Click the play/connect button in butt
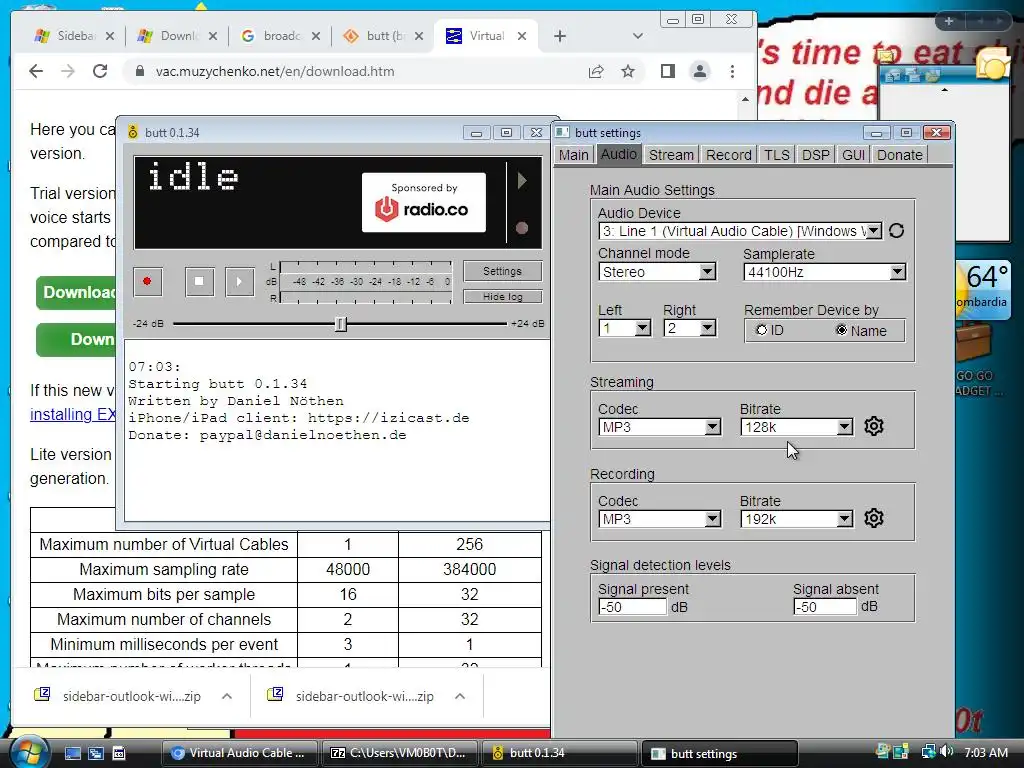1024x768 pixels. pyautogui.click(x=240, y=281)
